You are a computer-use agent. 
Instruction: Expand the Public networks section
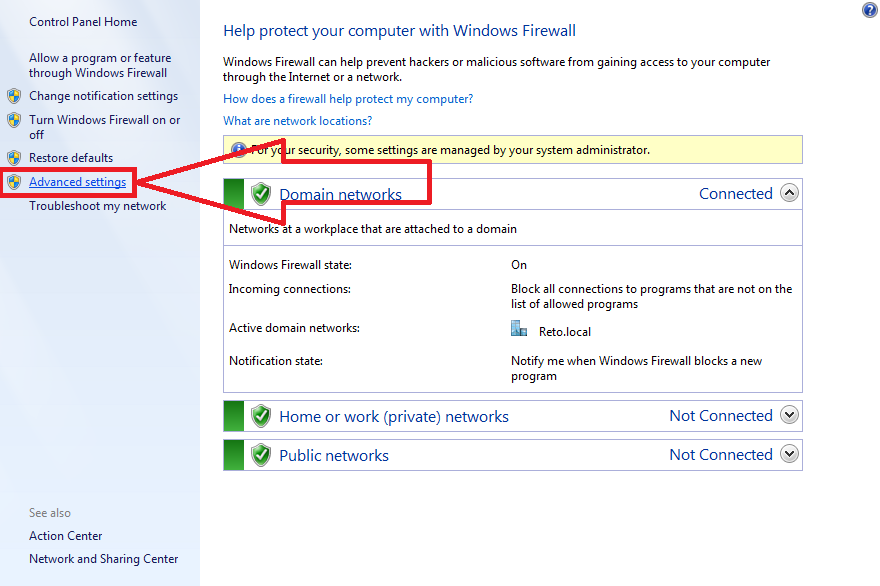(790, 454)
